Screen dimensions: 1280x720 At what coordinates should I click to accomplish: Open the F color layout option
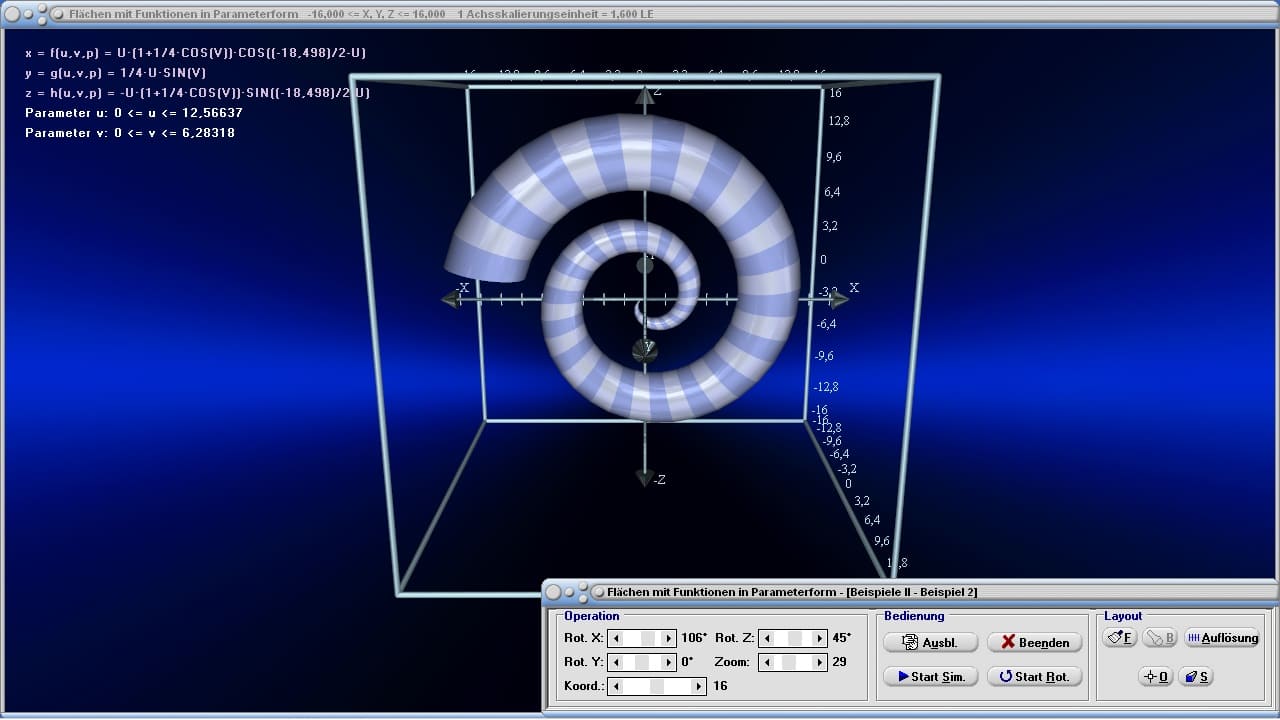1119,638
